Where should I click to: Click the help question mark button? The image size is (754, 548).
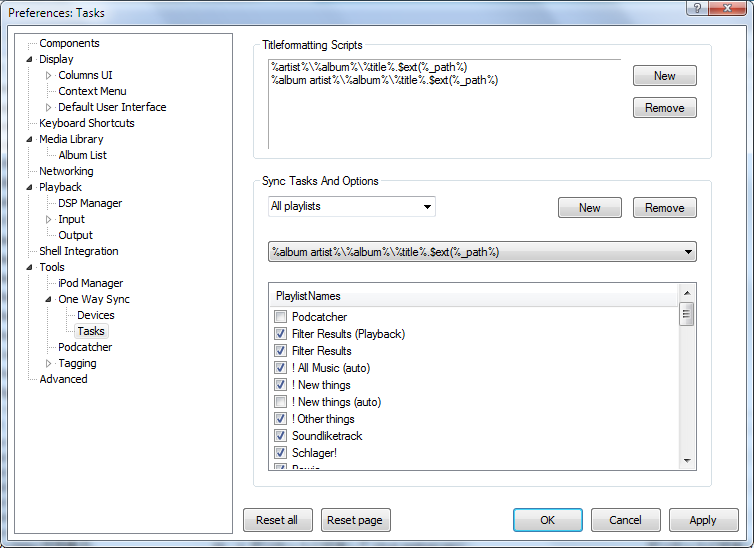[692, 10]
